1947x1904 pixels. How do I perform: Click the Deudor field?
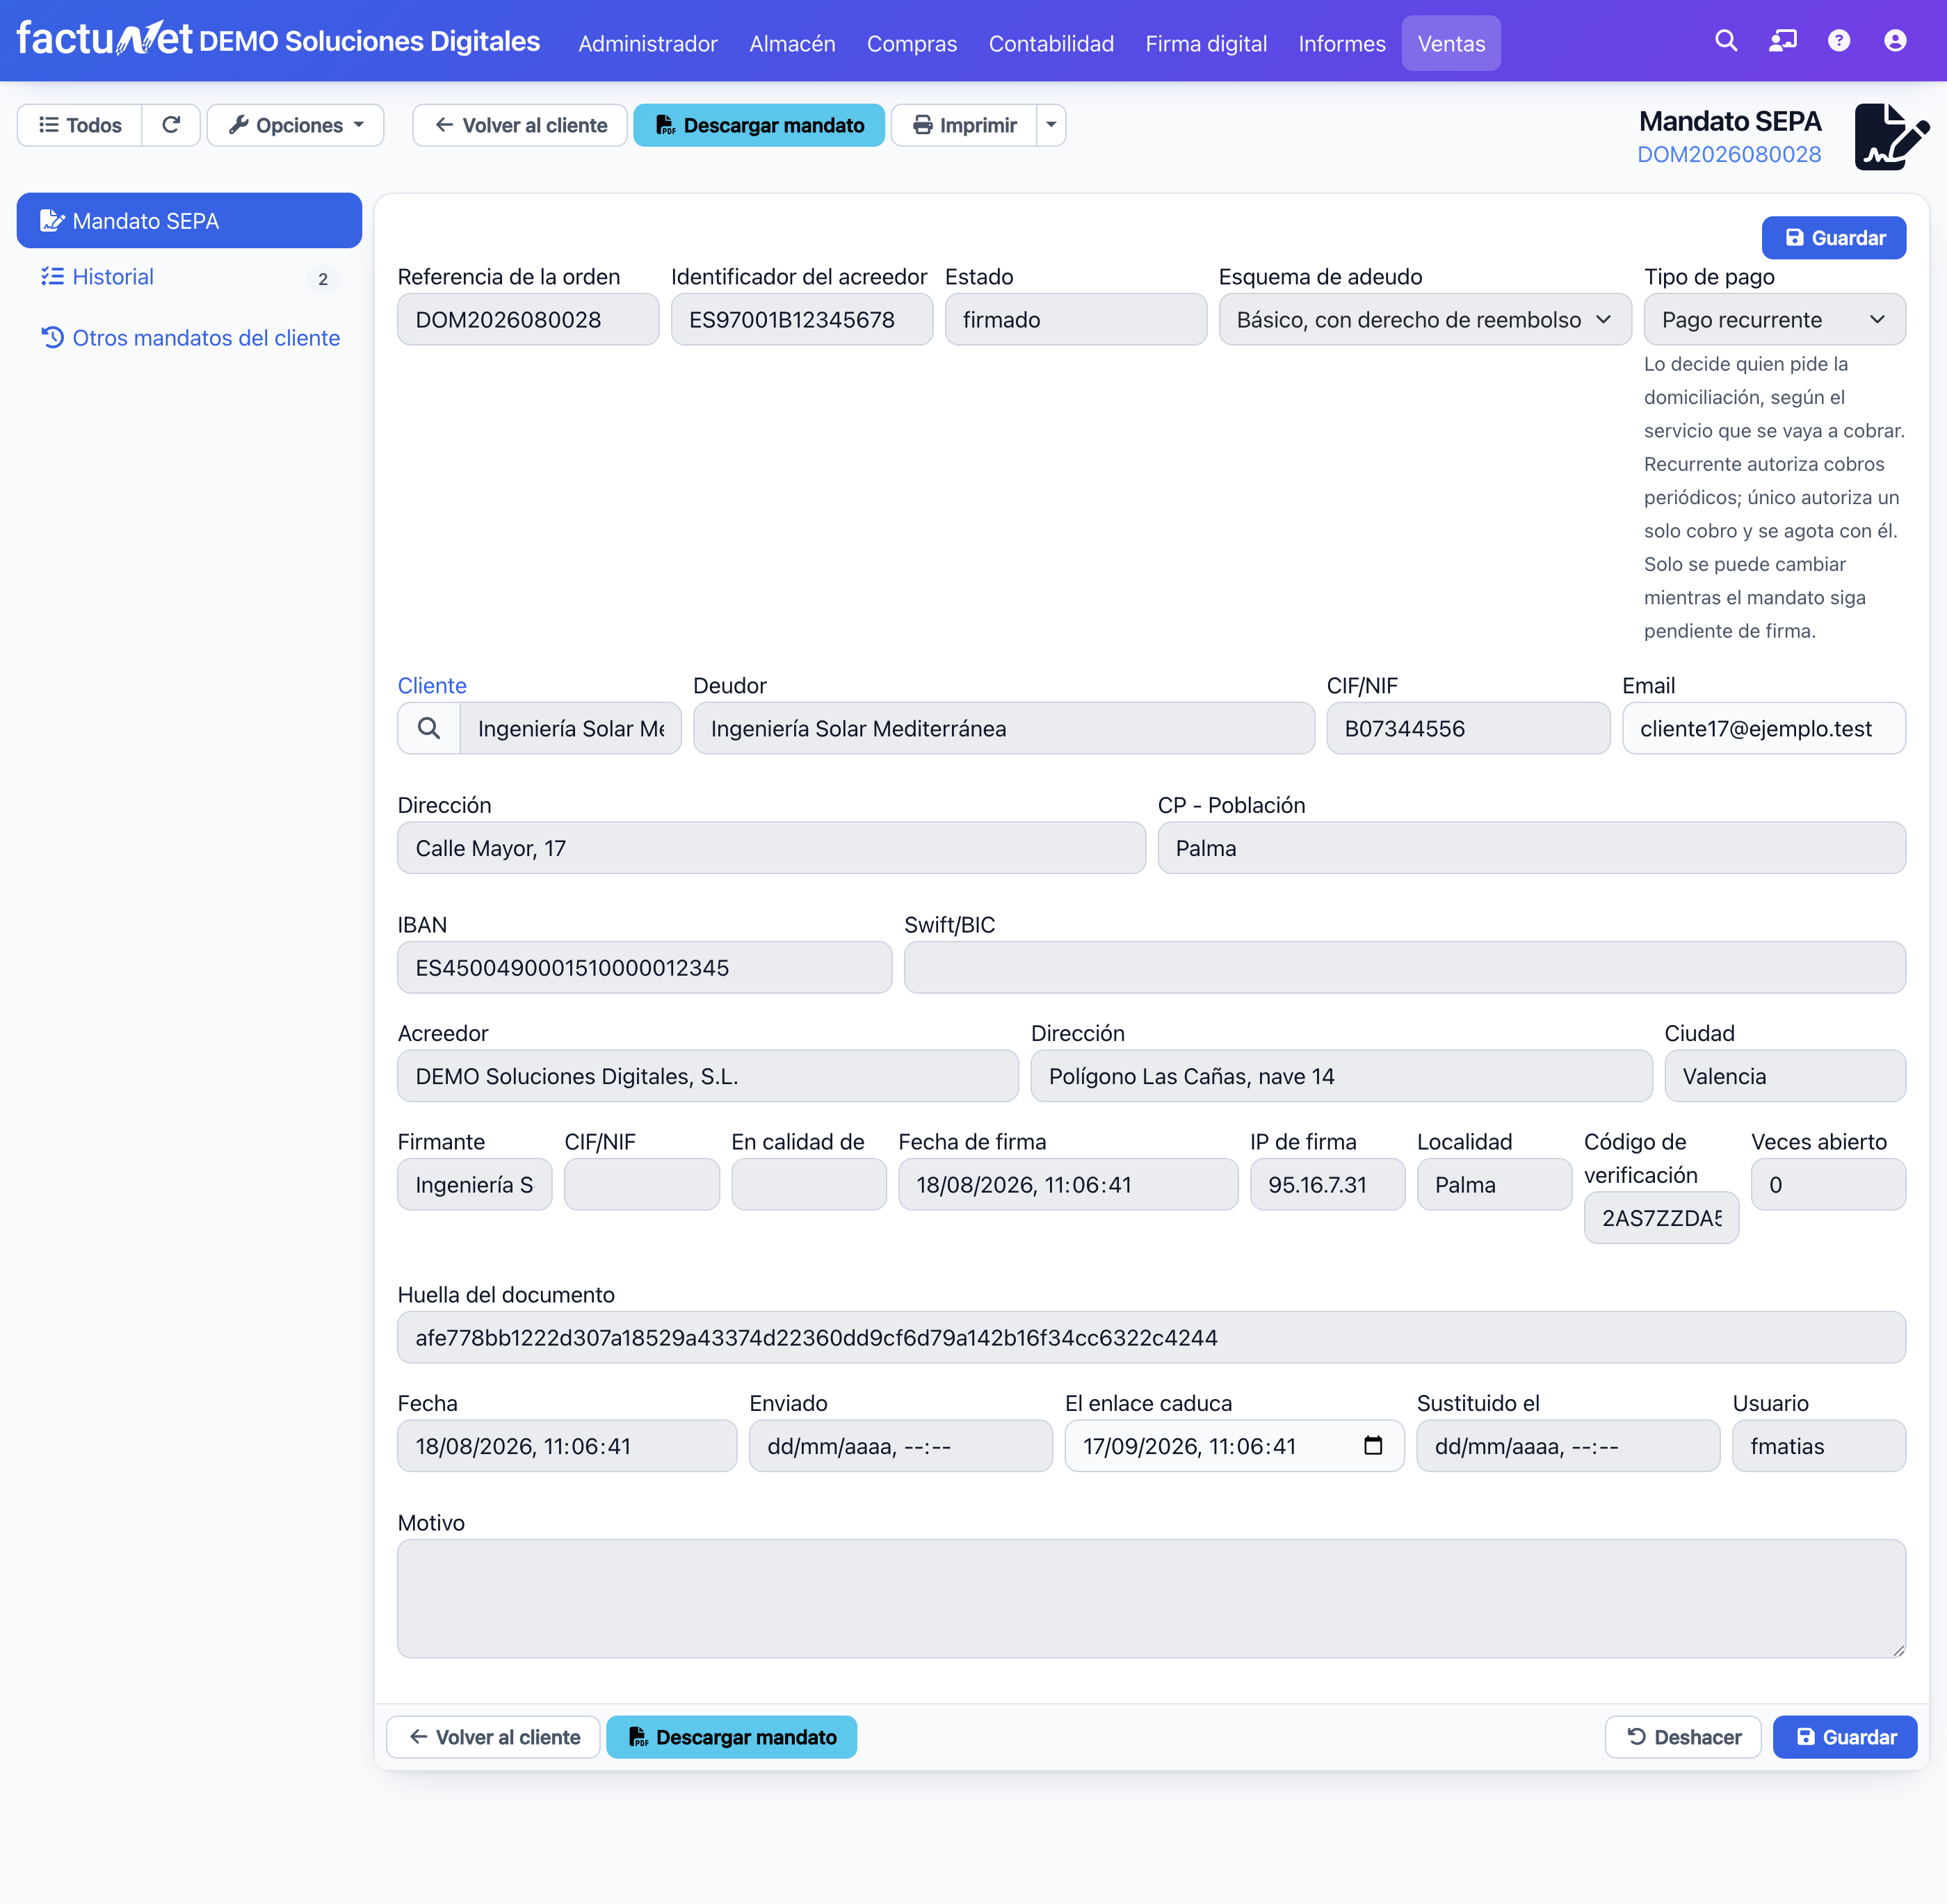point(1004,728)
